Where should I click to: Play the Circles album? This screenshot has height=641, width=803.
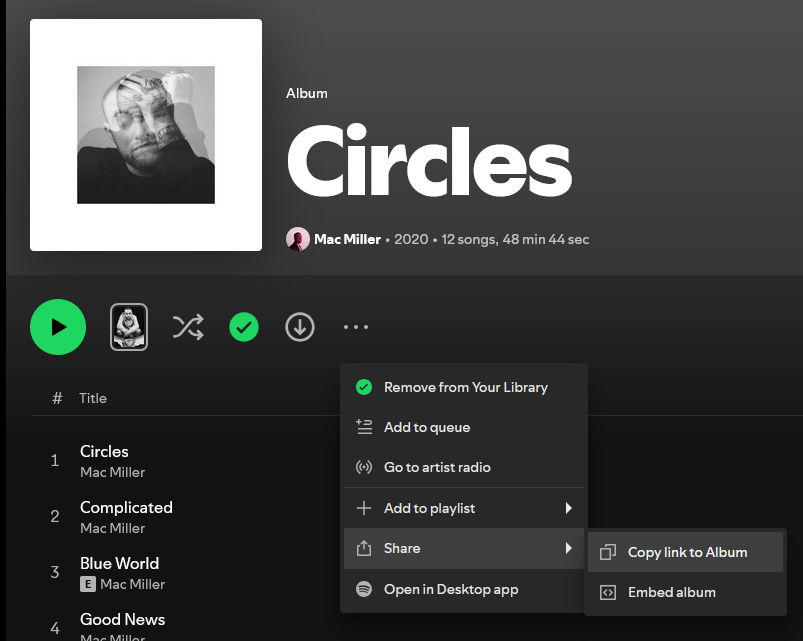58,327
